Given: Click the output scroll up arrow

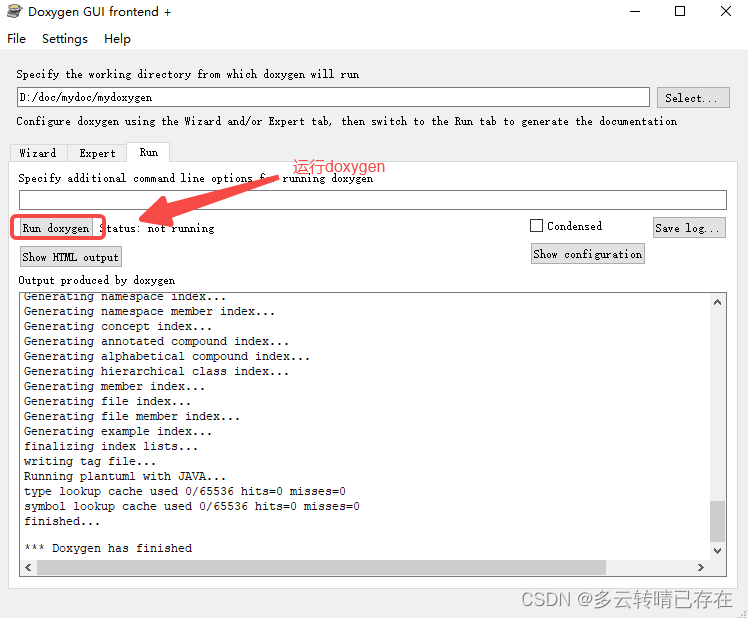Looking at the screenshot, I should [x=717, y=302].
